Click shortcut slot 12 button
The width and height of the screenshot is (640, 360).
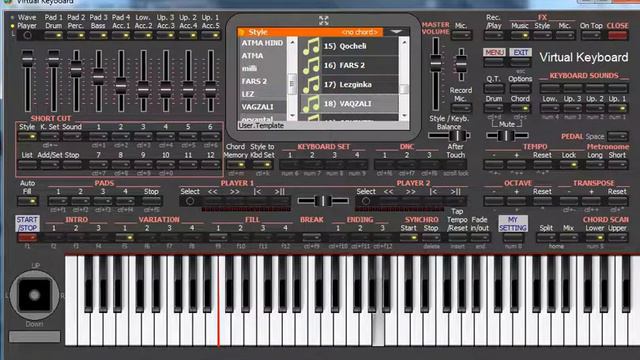210,165
